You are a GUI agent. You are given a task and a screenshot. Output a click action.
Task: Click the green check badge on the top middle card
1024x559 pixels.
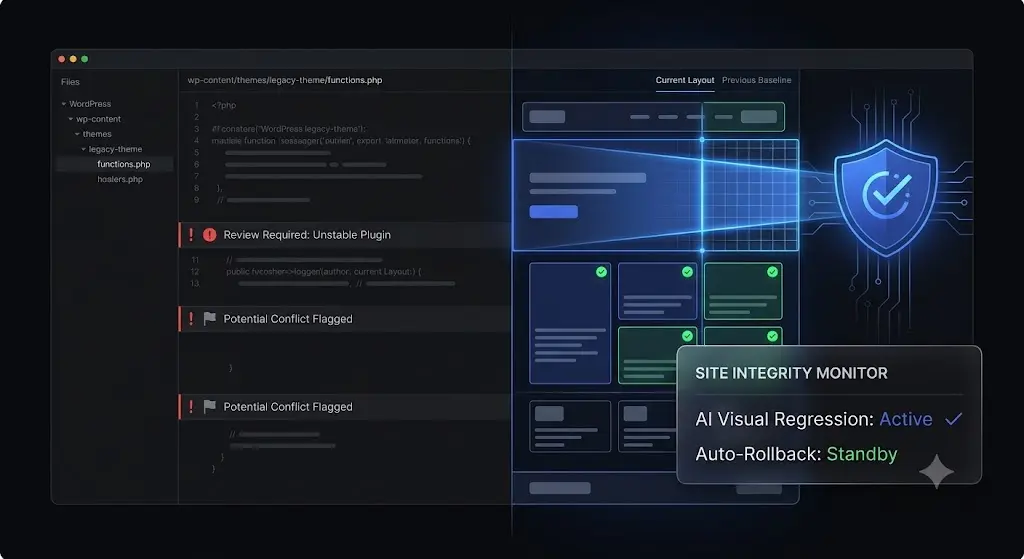tap(687, 272)
